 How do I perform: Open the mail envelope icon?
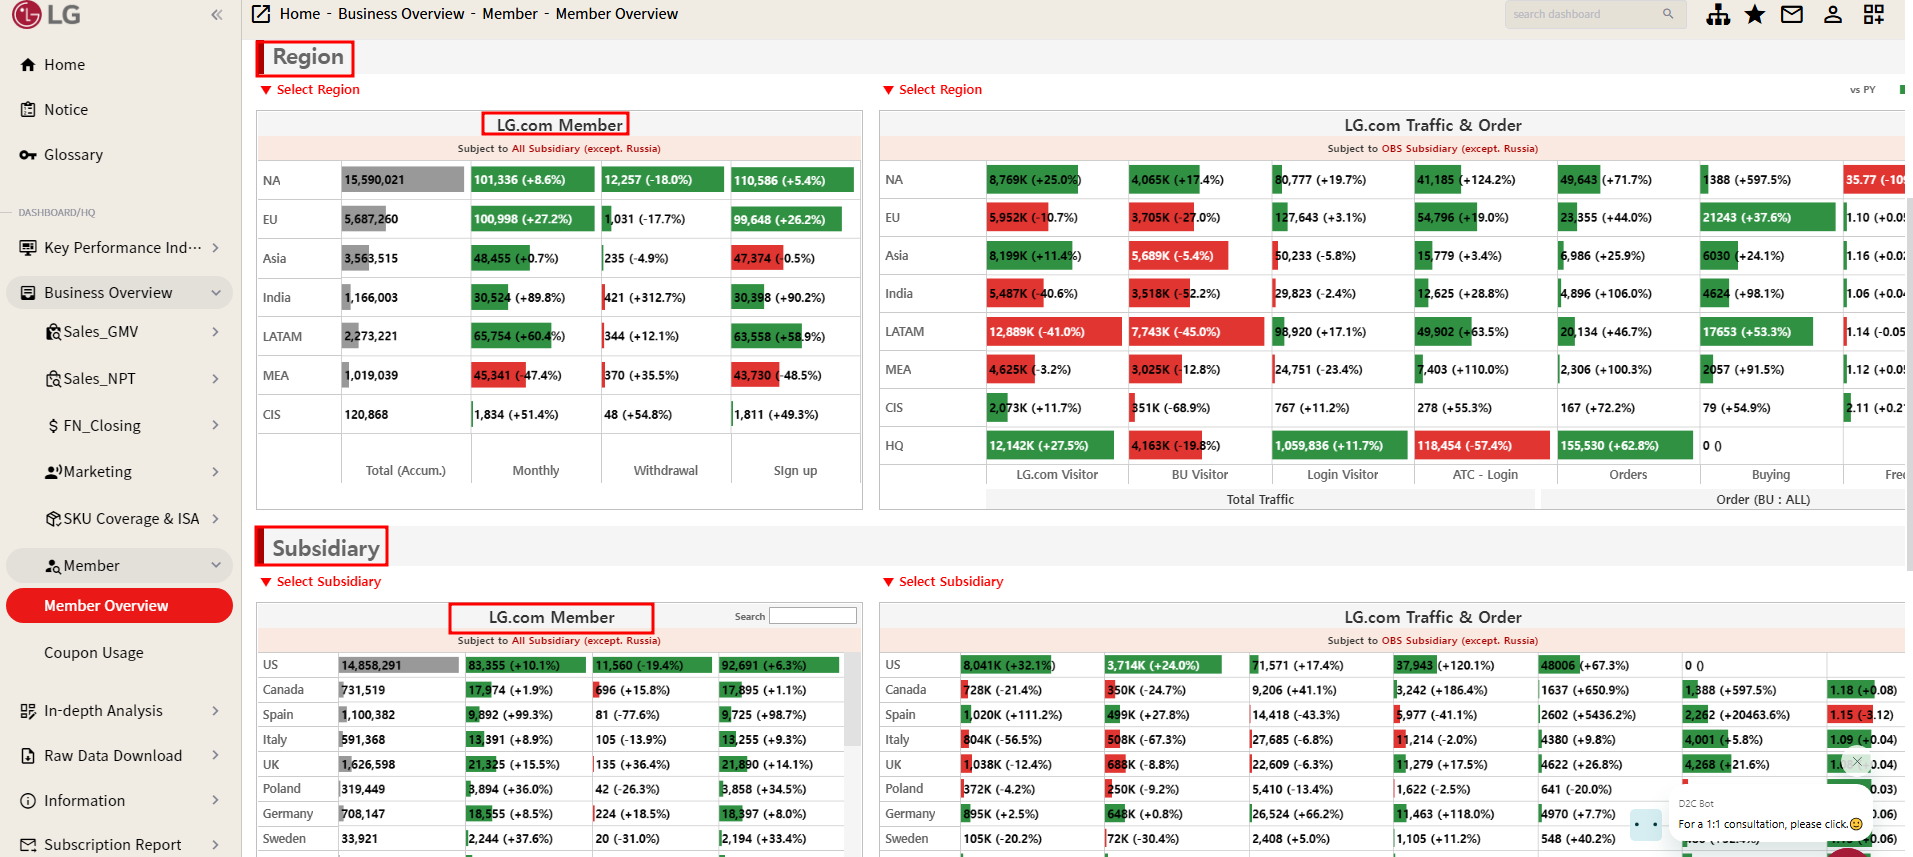click(x=1792, y=15)
